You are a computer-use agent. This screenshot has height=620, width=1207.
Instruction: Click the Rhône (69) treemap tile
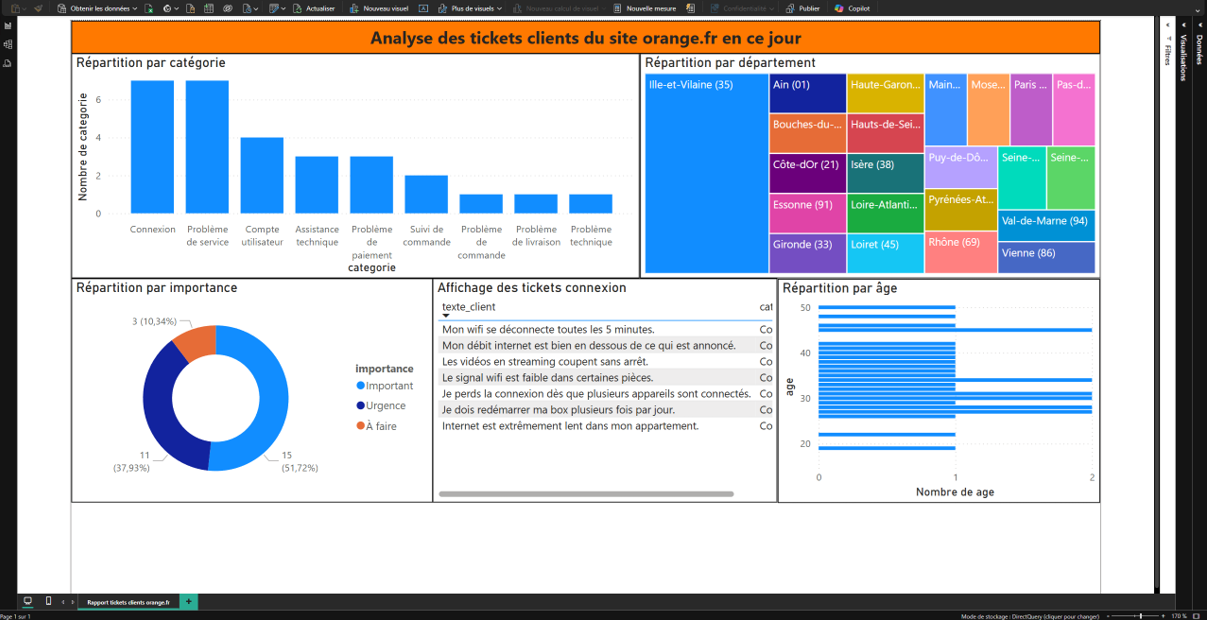pyautogui.click(x=960, y=253)
